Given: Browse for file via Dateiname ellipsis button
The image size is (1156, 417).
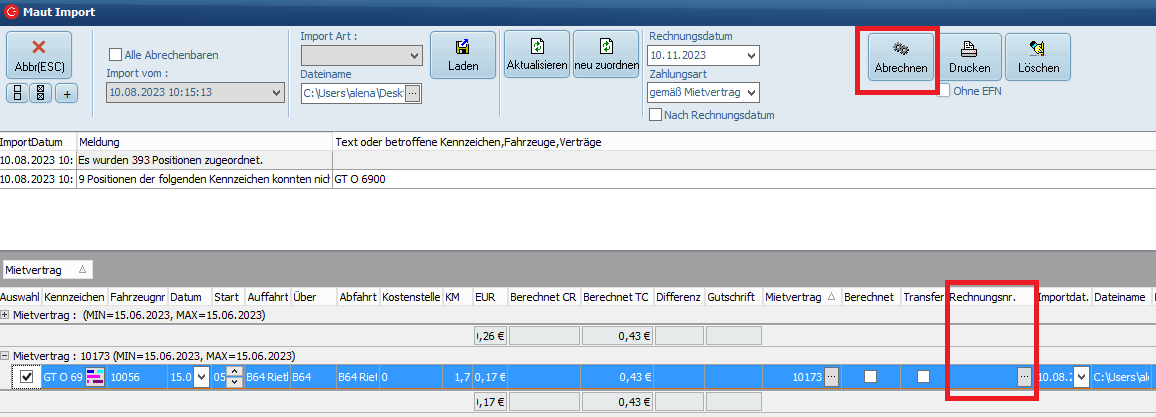Looking at the screenshot, I should (x=412, y=93).
